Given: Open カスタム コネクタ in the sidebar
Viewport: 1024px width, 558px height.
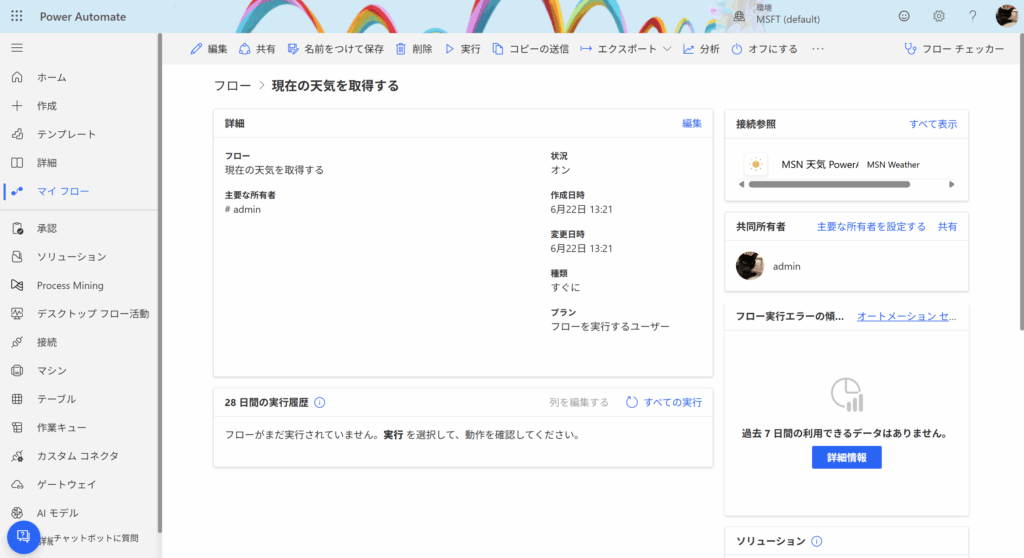Looking at the screenshot, I should point(79,456).
